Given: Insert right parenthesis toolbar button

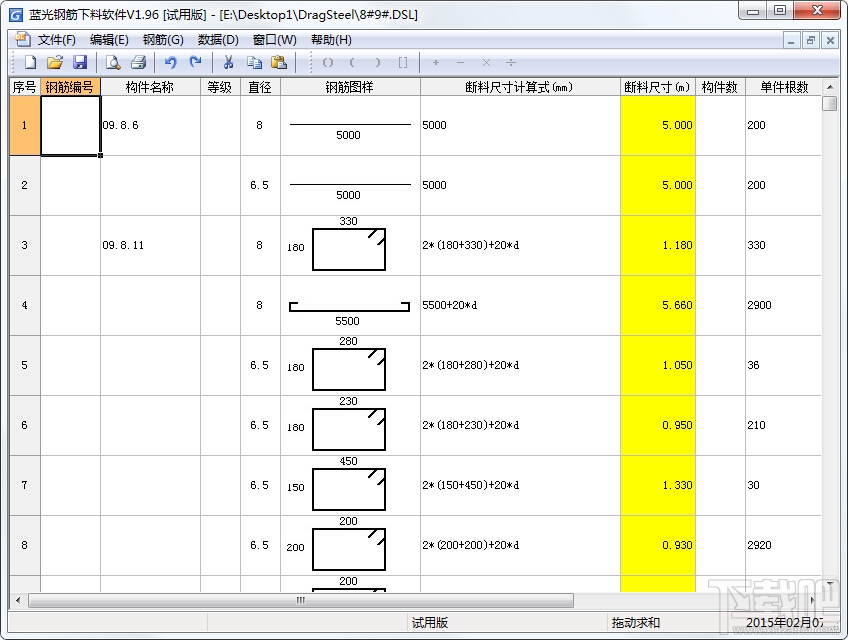Looking at the screenshot, I should point(377,63).
